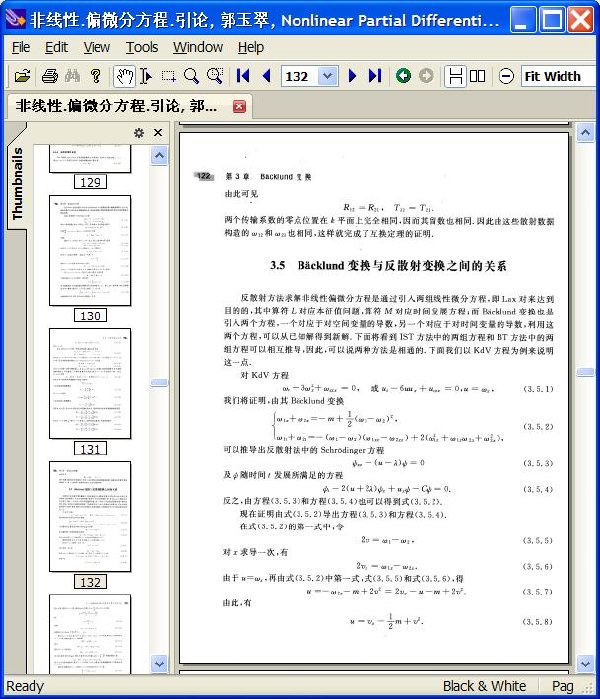Open the Help menu
This screenshot has height=699, width=600.
point(251,47)
